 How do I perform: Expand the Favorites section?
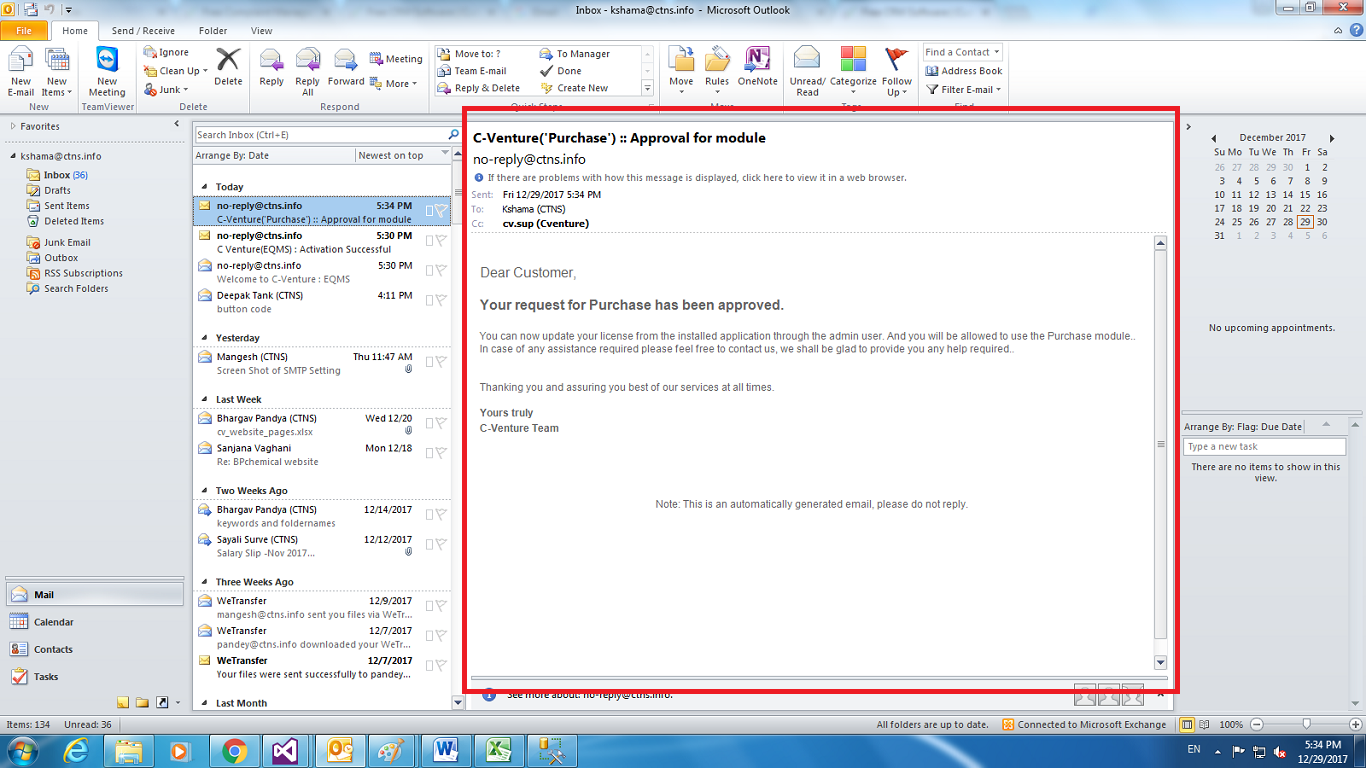pos(13,126)
